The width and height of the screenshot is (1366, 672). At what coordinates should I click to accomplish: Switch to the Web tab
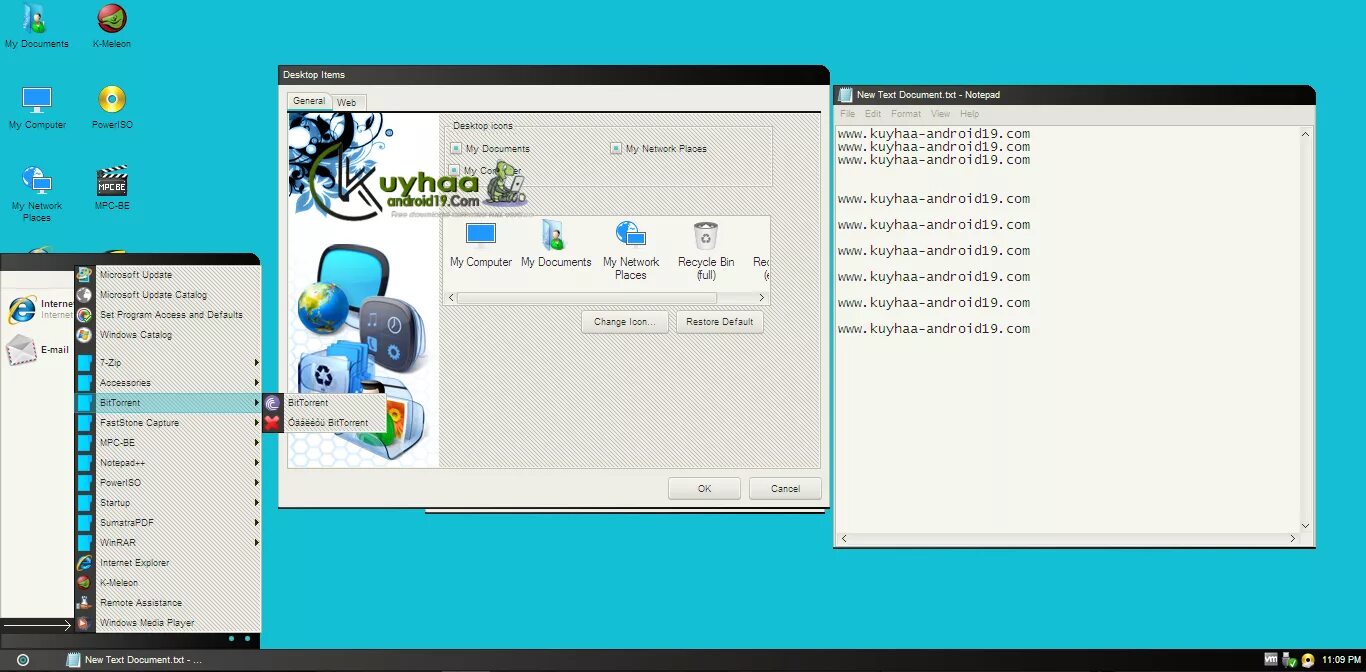pos(347,101)
